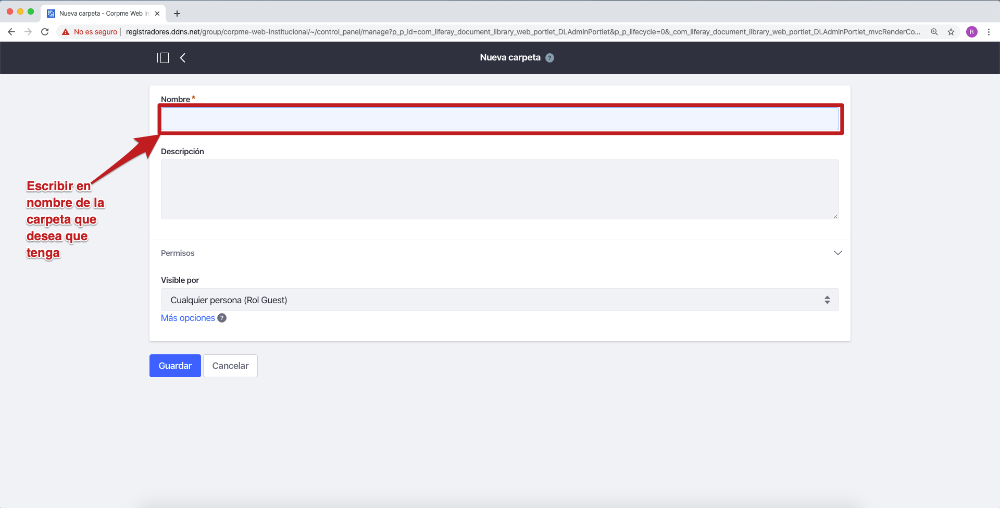Open the browser zoom magnifier icon
Viewport: 1000px width, 508px height.
[x=934, y=32]
